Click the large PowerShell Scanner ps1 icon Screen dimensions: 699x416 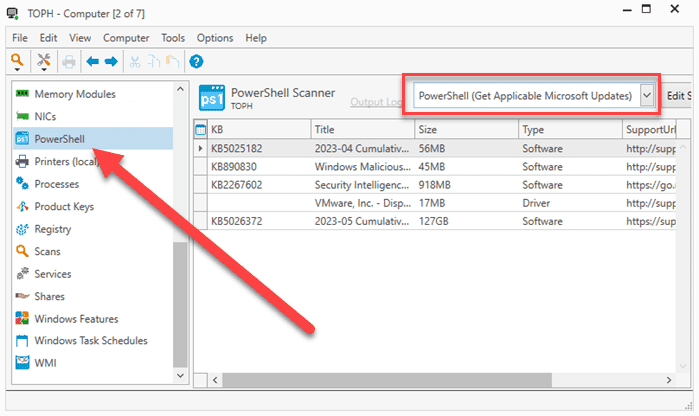click(x=212, y=98)
